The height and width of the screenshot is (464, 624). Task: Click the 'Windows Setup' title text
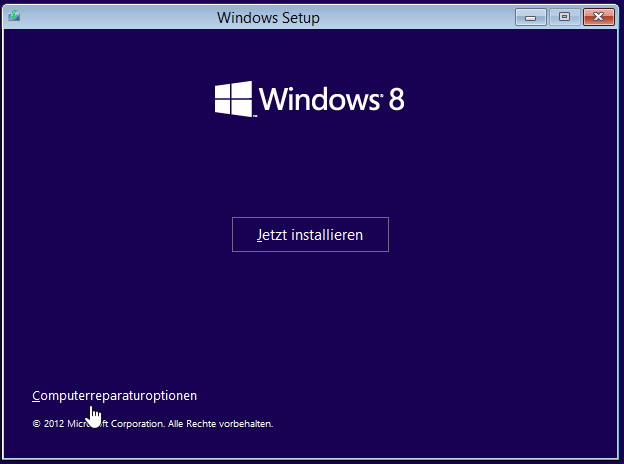click(x=268, y=18)
